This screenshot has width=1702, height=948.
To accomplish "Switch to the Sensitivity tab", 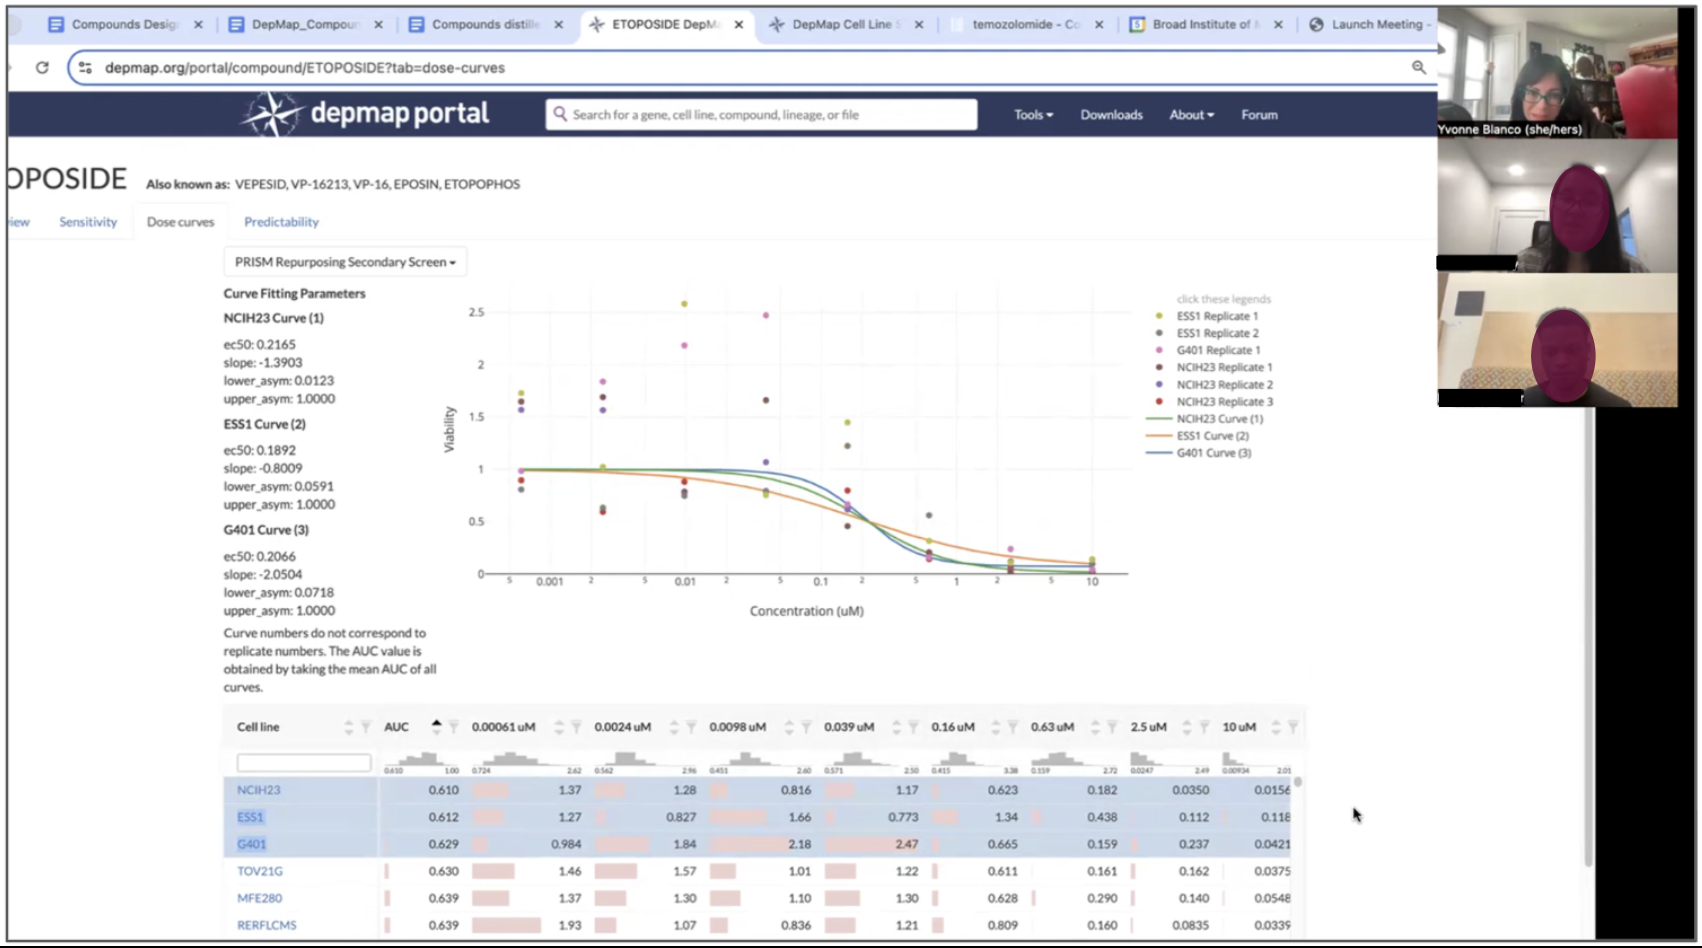I will [x=88, y=222].
